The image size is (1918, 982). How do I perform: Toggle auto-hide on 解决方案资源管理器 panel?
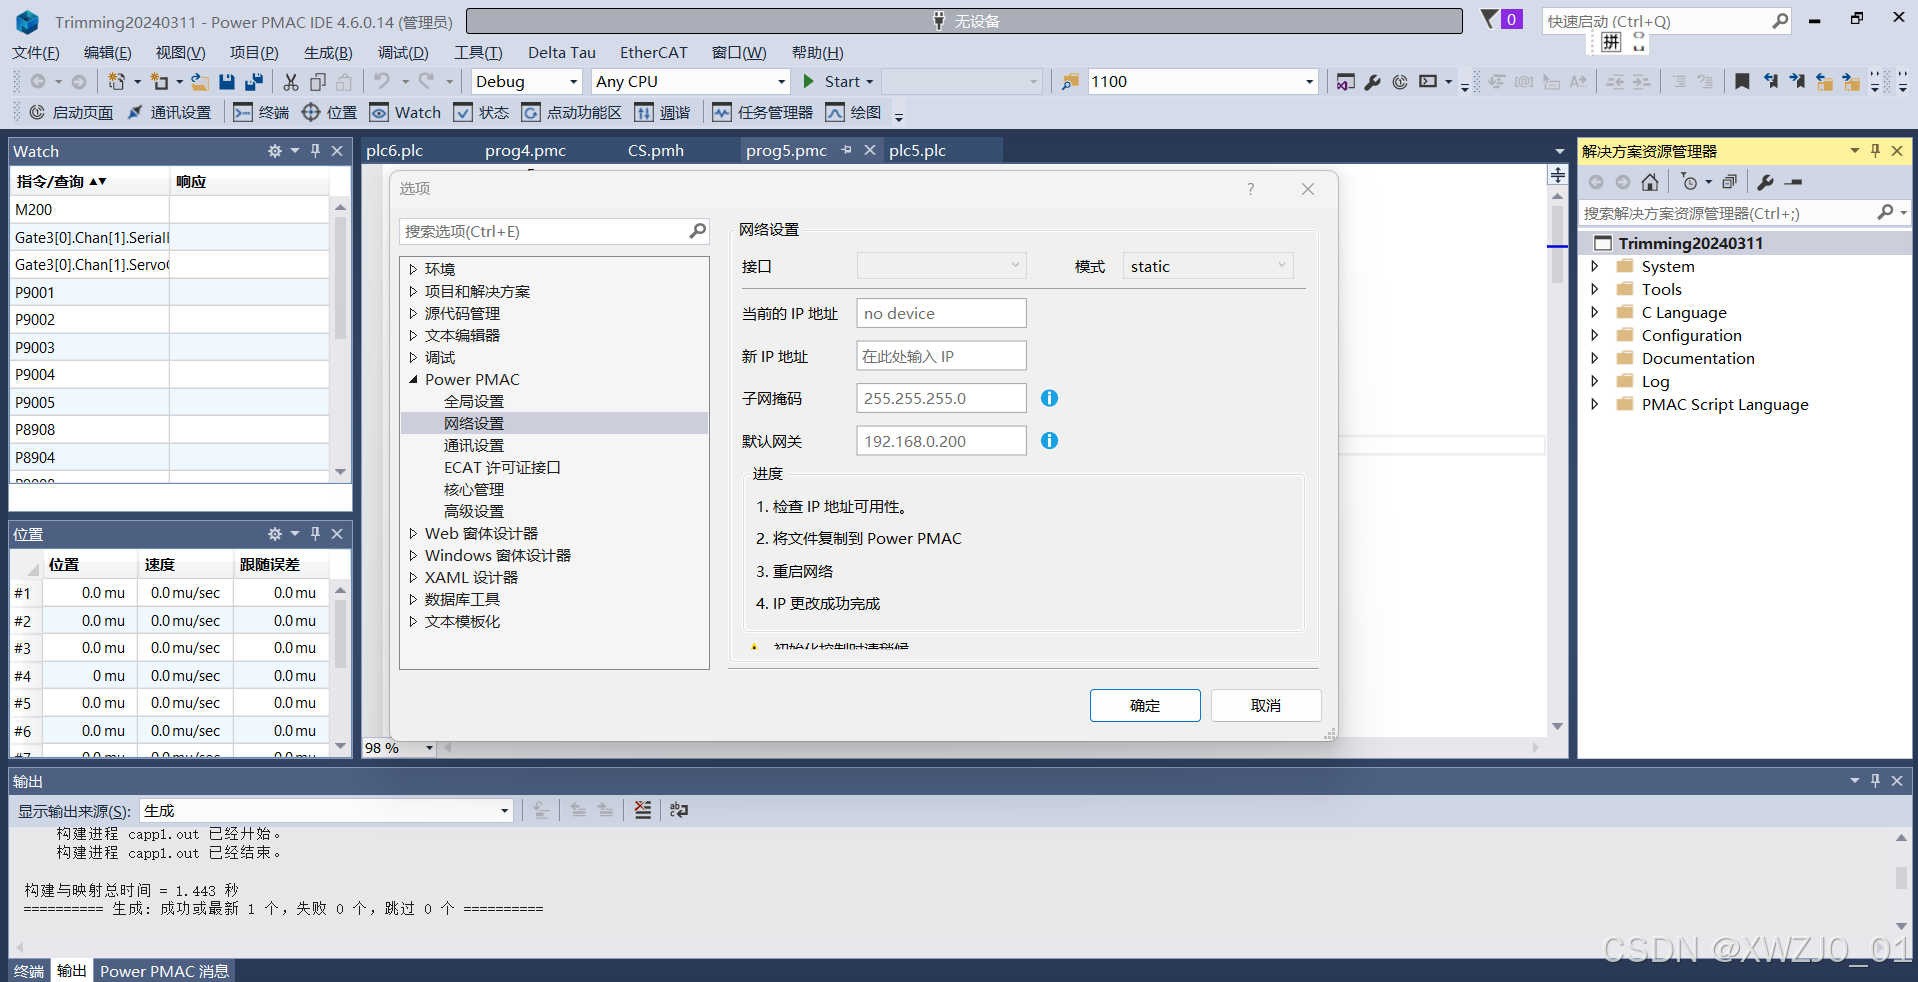point(1874,150)
